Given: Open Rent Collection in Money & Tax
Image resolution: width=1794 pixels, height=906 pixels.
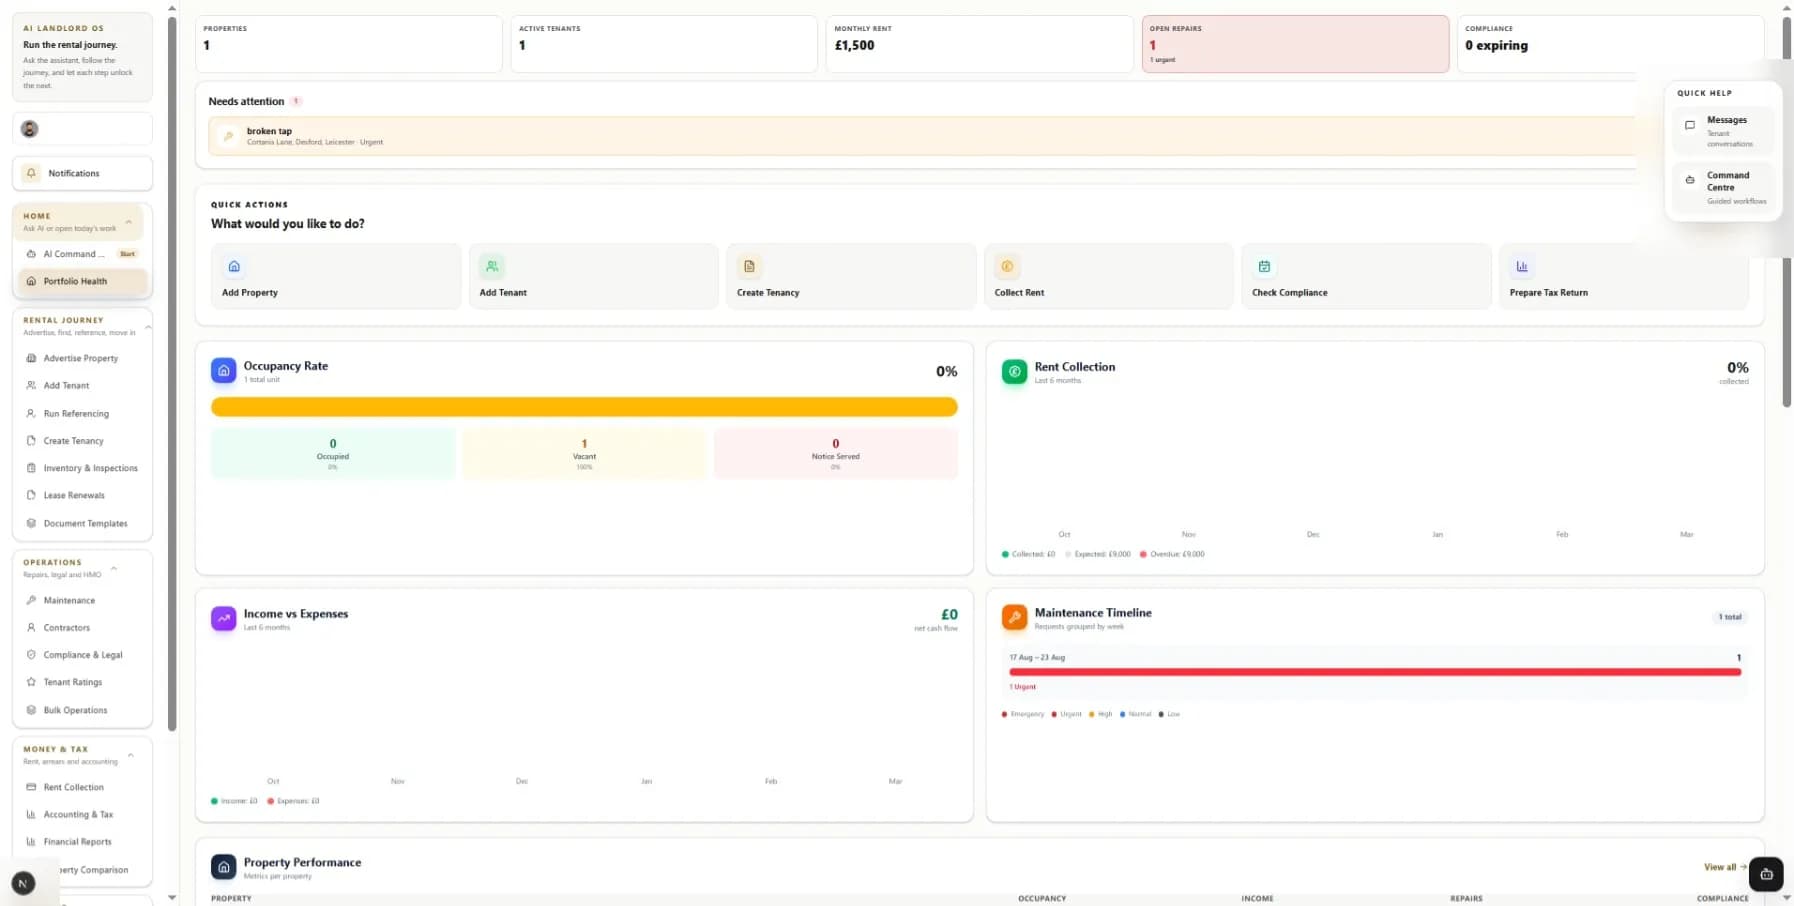Looking at the screenshot, I should click(83, 787).
